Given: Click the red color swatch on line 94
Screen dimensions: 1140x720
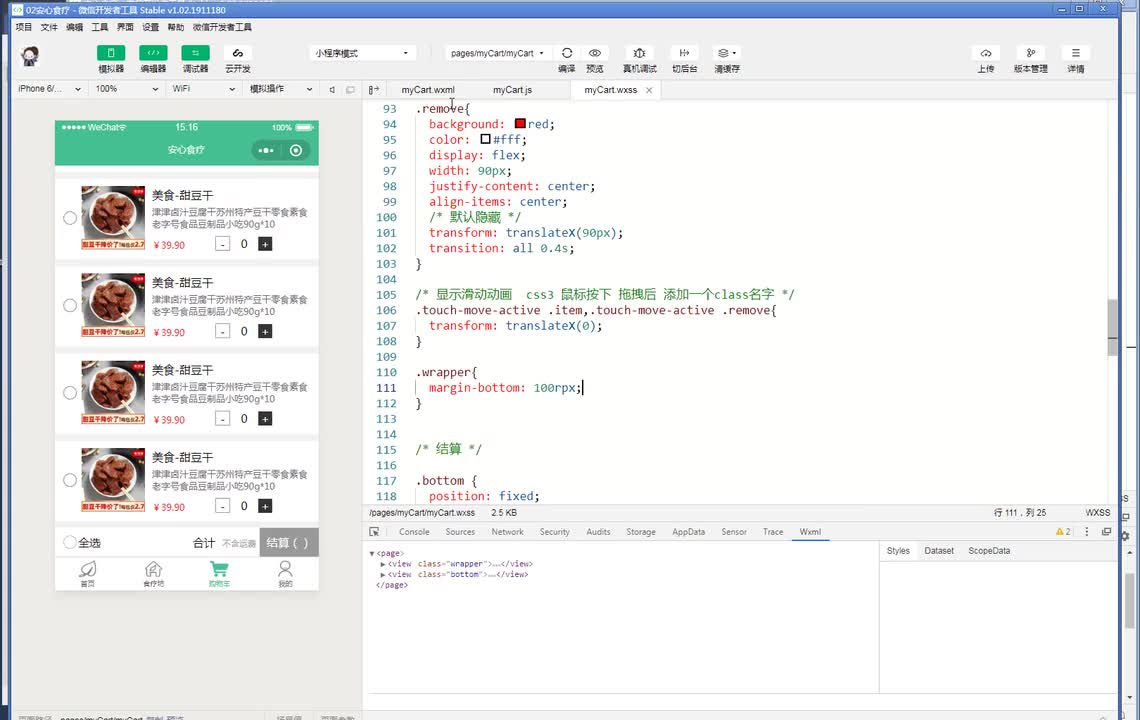Looking at the screenshot, I should click(520, 124).
